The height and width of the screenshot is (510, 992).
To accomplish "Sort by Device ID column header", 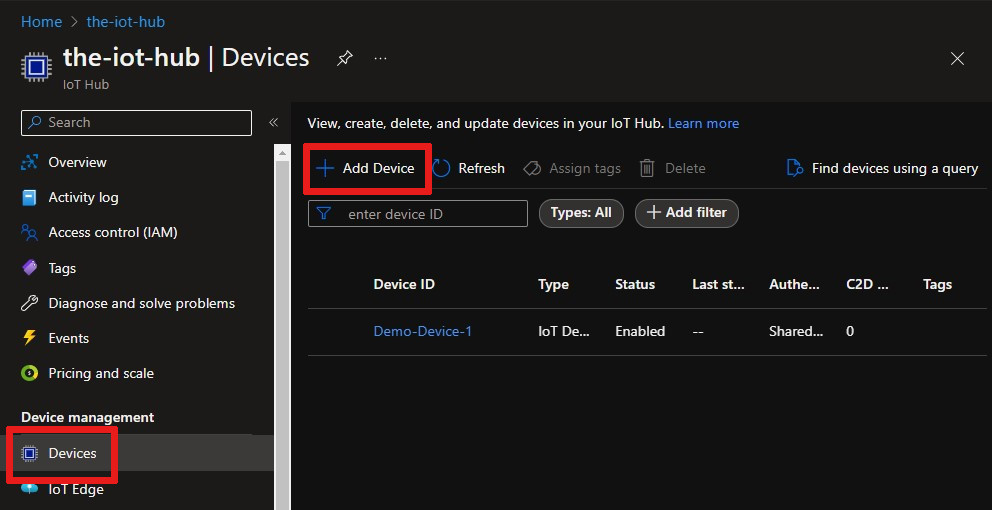I will click(404, 285).
